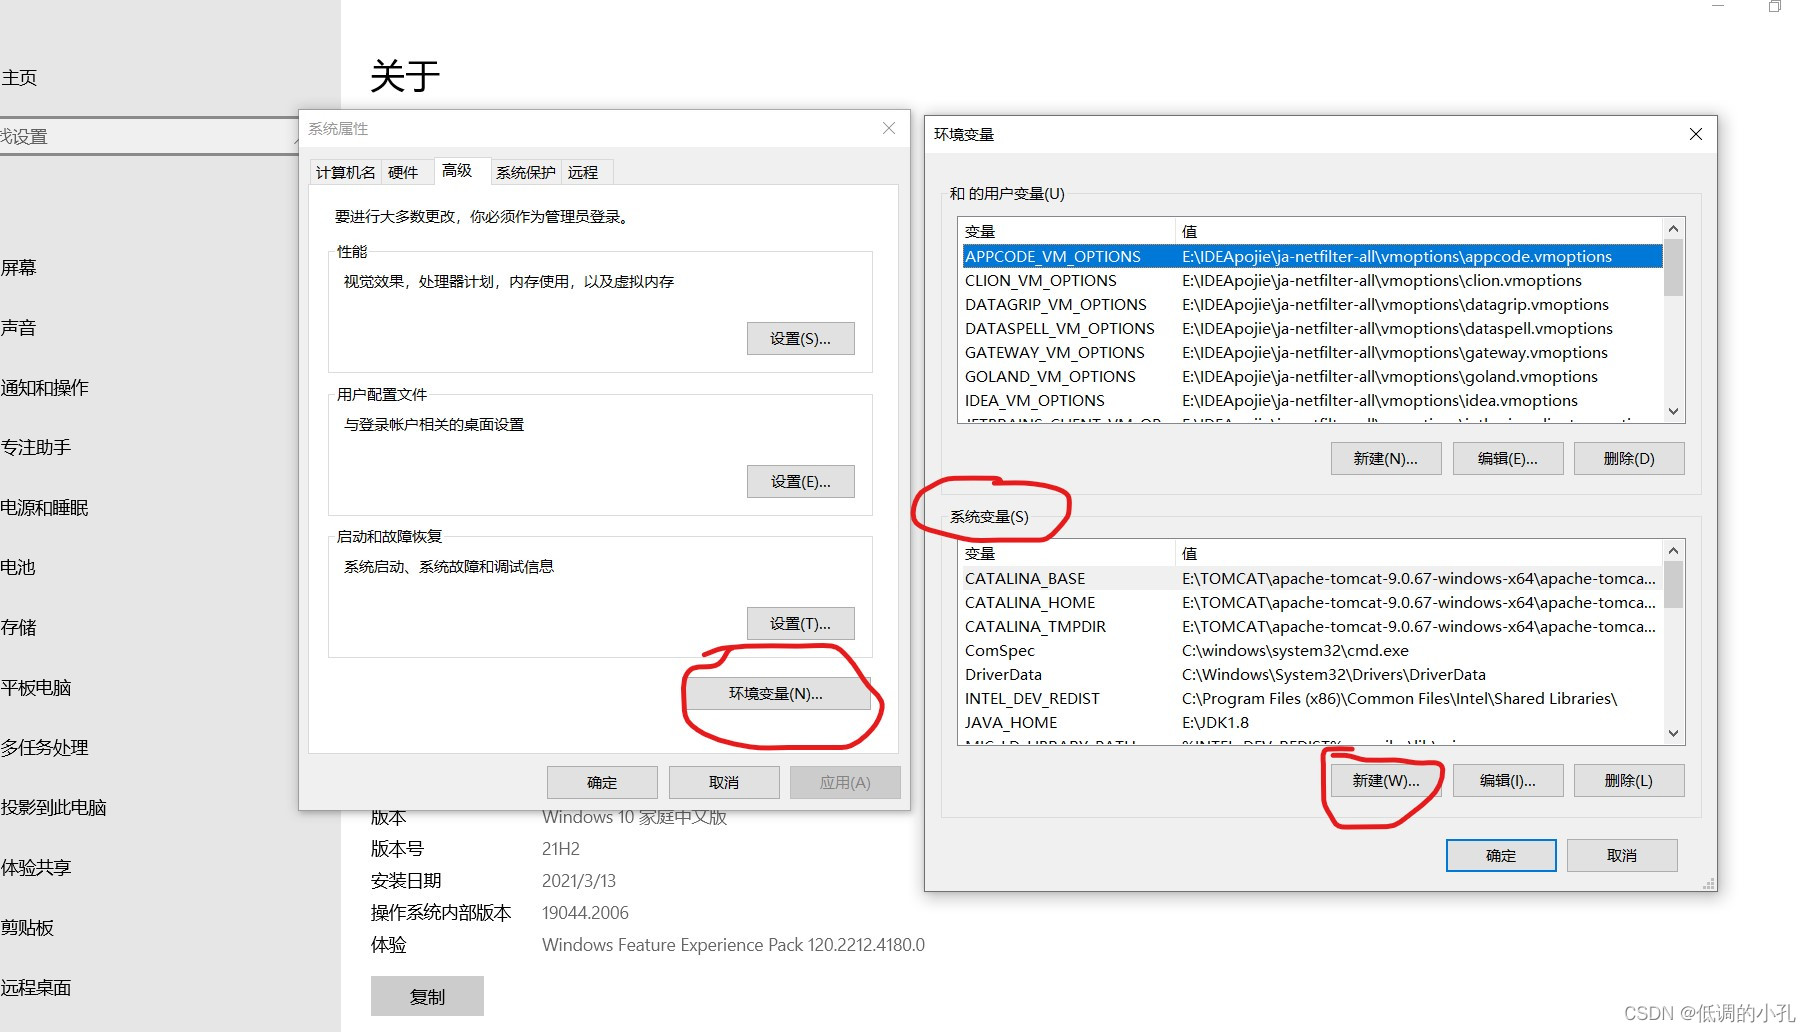Click 新建(W)... under system variables
This screenshot has height=1032, width=1811.
[x=1386, y=780]
